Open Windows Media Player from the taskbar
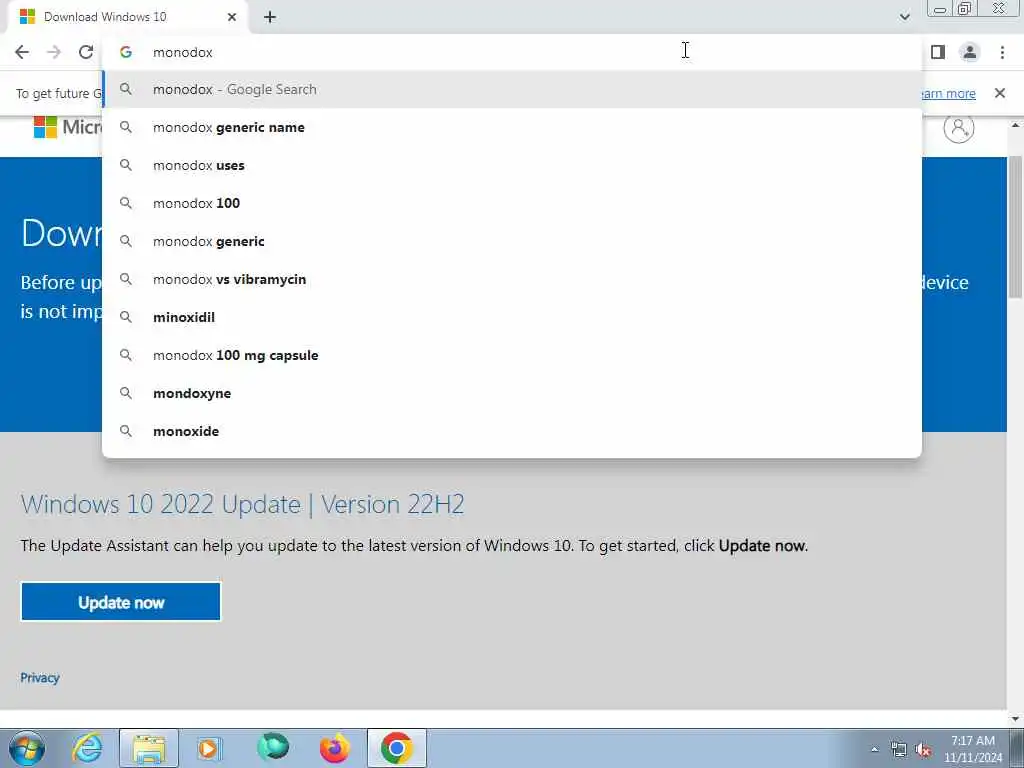Screen dimensions: 1024x768 click(210, 748)
